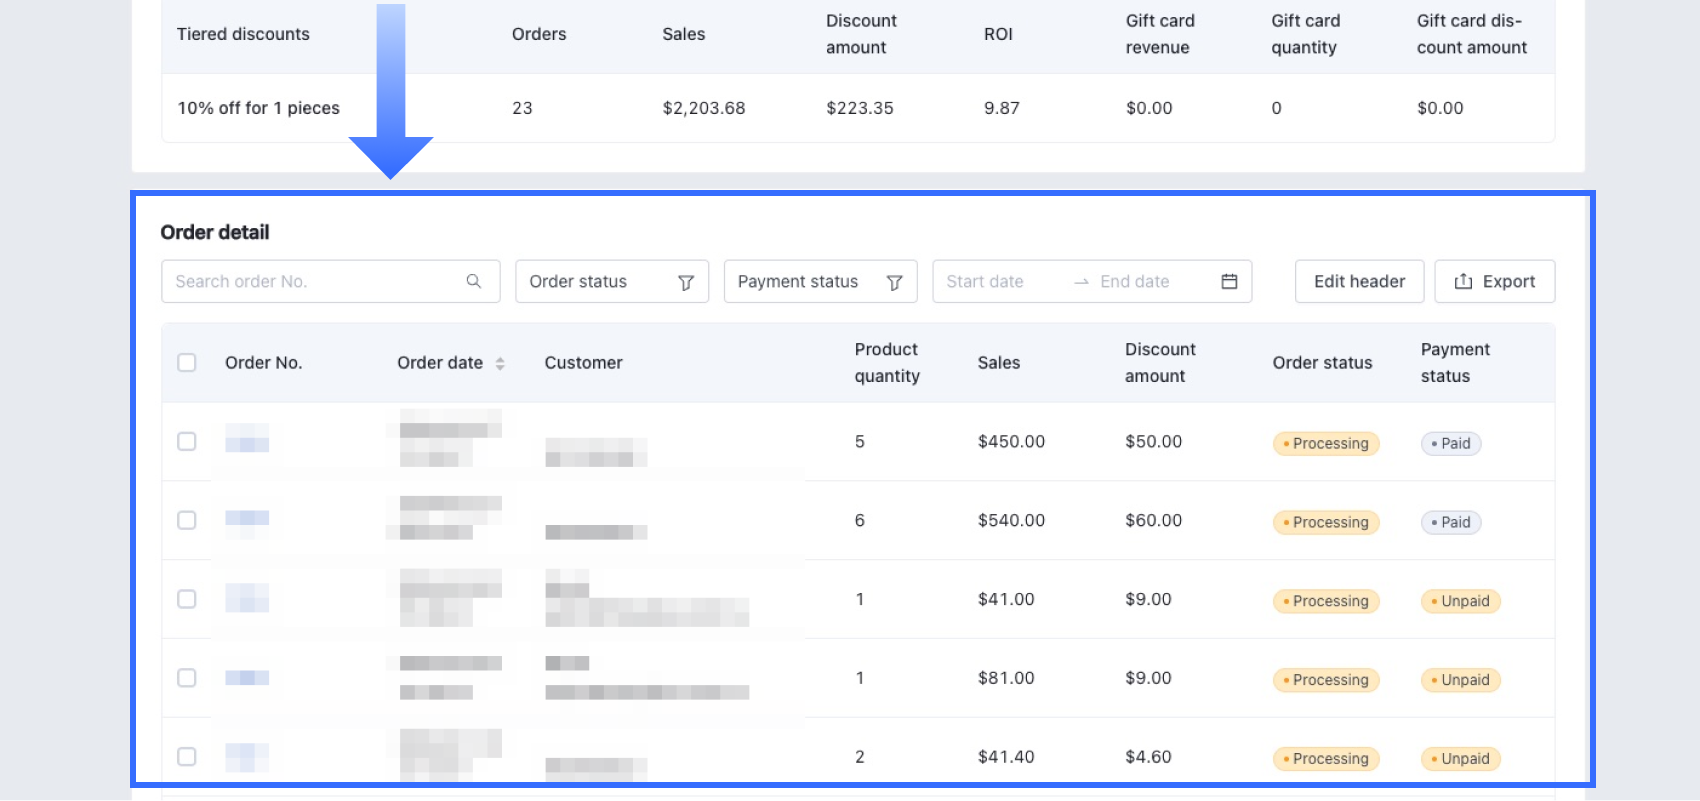Click the arrow between Start and End date
This screenshot has height=801, width=1700.
[1081, 283]
